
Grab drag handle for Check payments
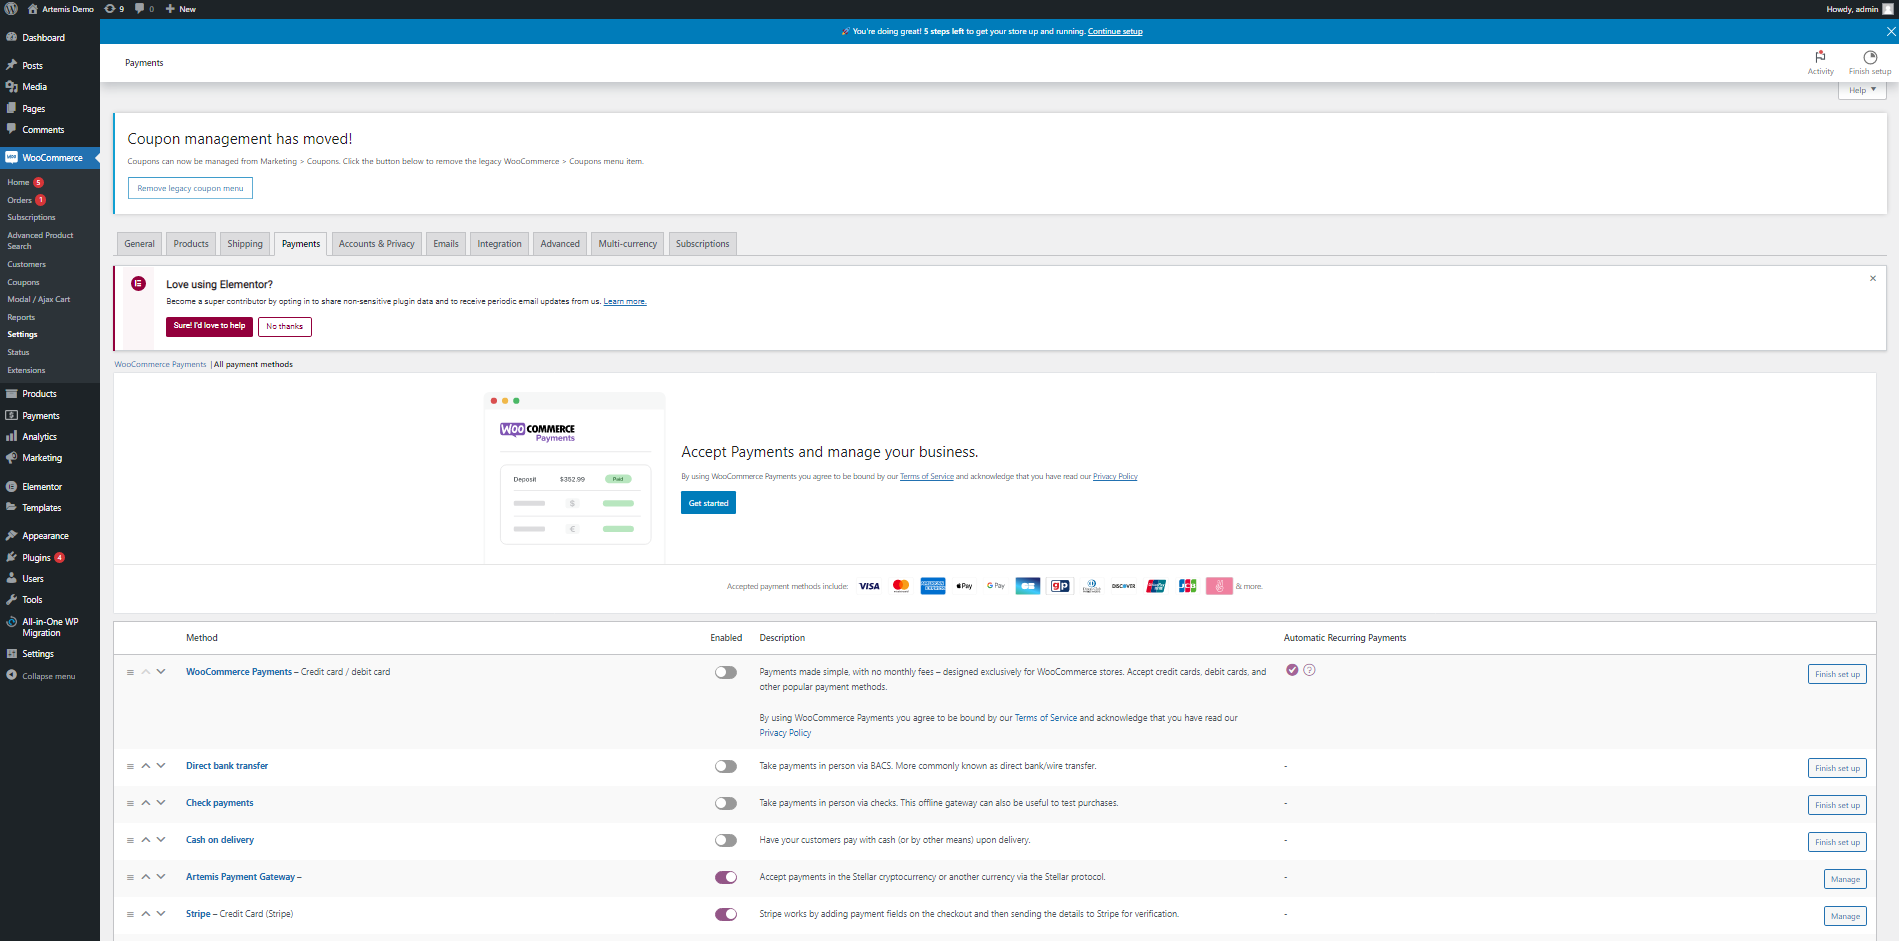[x=130, y=803]
